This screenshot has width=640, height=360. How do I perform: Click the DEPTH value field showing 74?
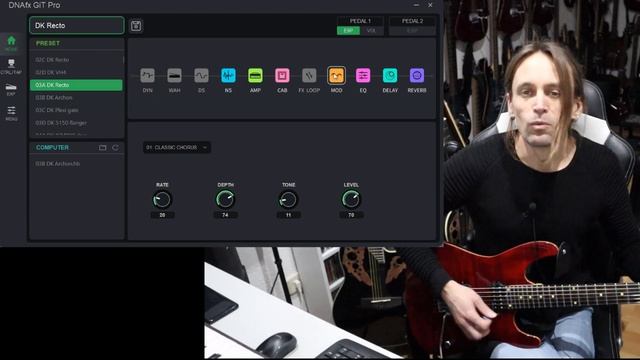pyautogui.click(x=225, y=215)
